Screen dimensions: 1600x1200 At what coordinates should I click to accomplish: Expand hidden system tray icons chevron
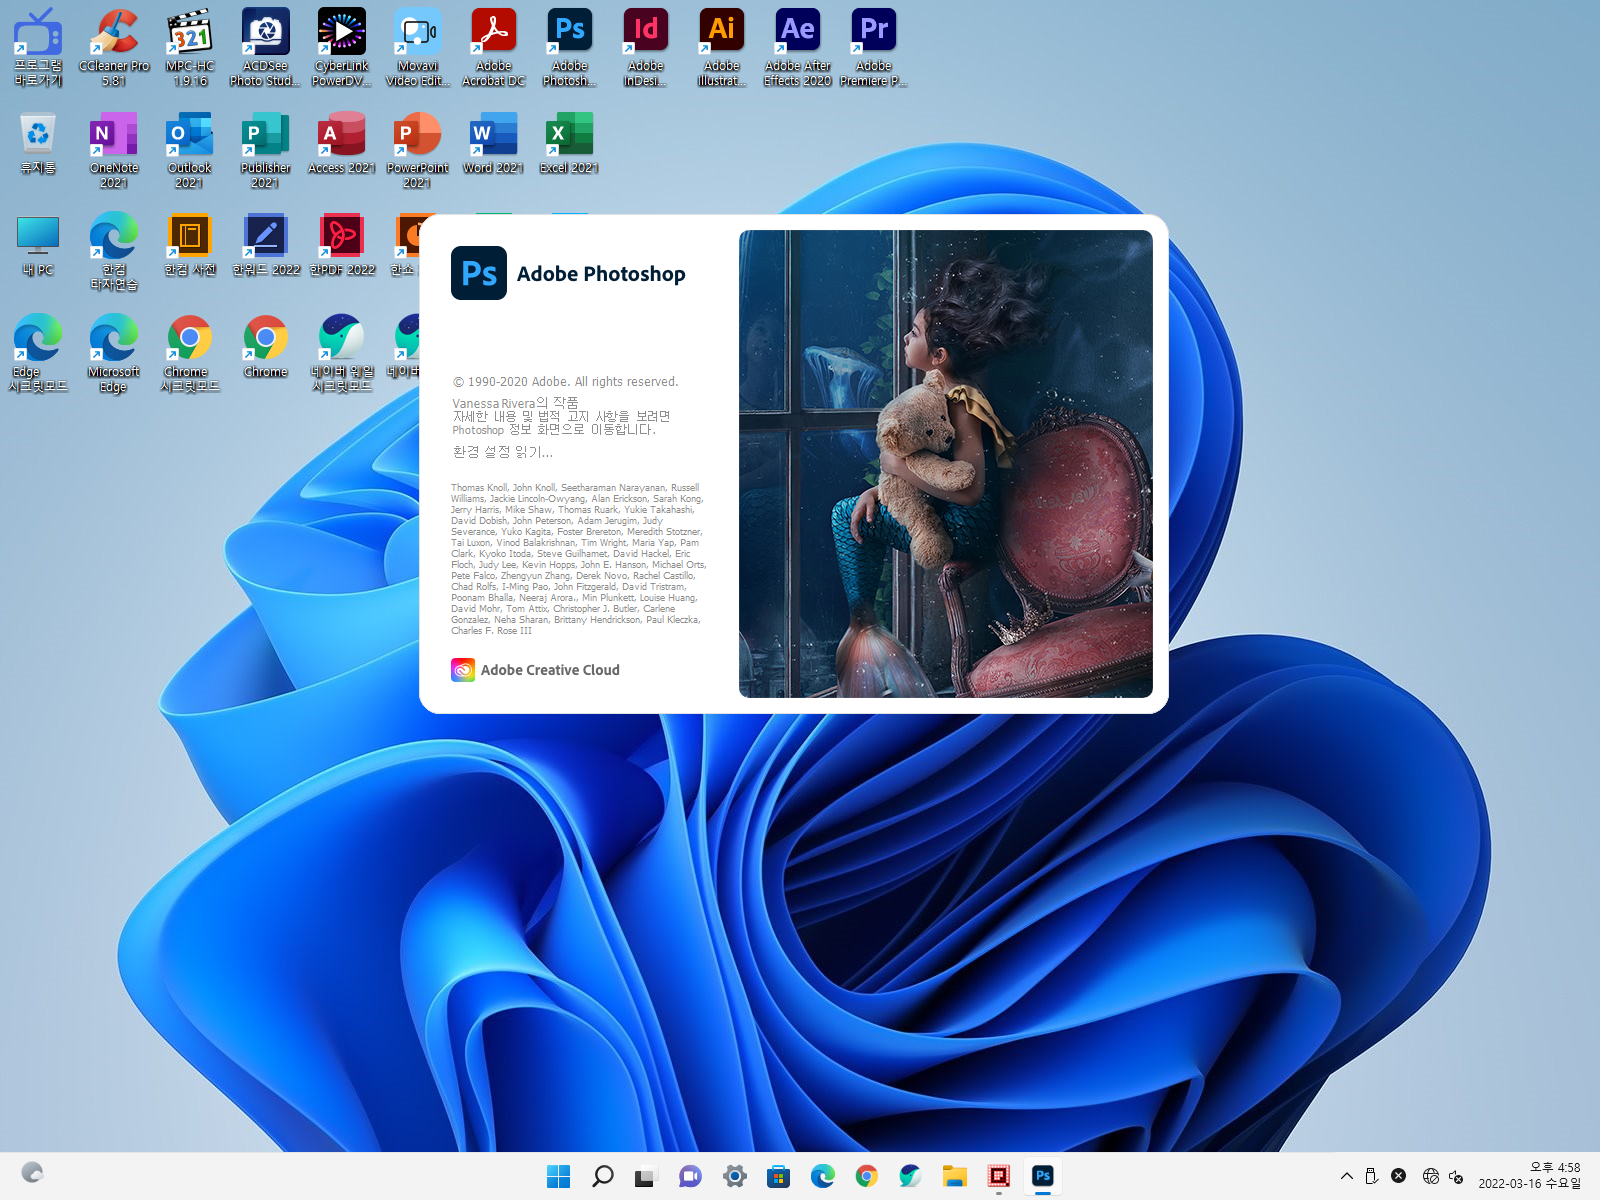1347,1176
